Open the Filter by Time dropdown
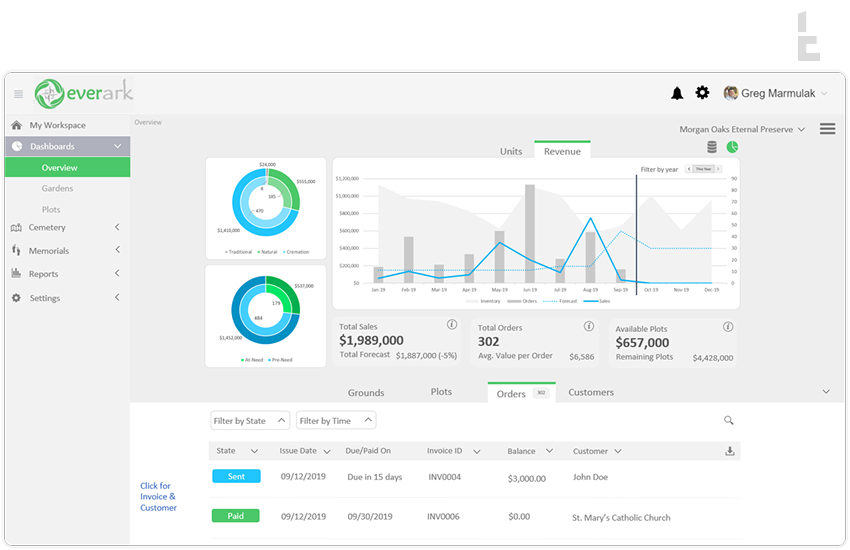This screenshot has width=850, height=550. [335, 421]
